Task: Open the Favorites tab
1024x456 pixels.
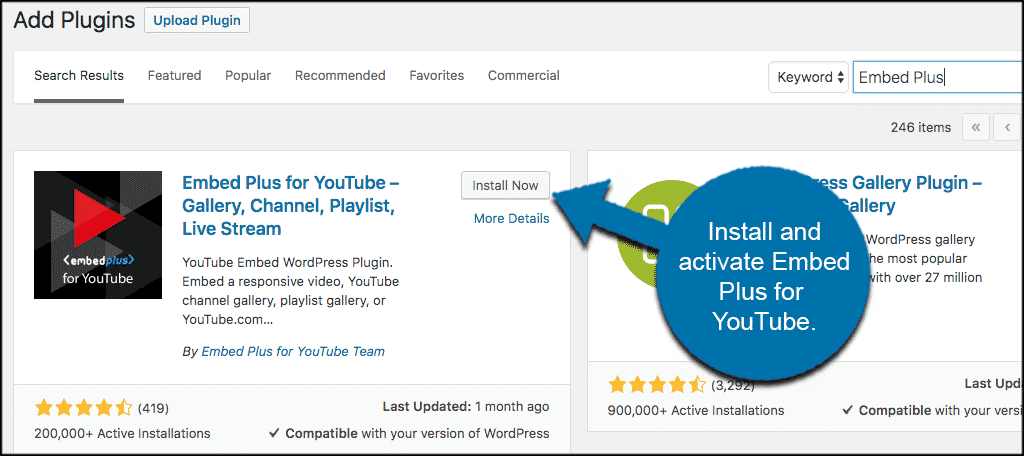Action: click(437, 76)
